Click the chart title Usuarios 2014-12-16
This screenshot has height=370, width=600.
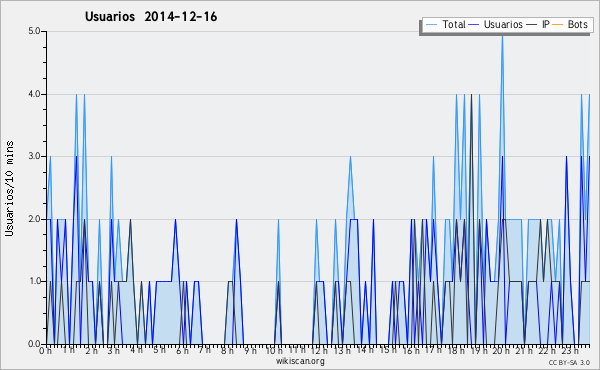click(x=151, y=16)
